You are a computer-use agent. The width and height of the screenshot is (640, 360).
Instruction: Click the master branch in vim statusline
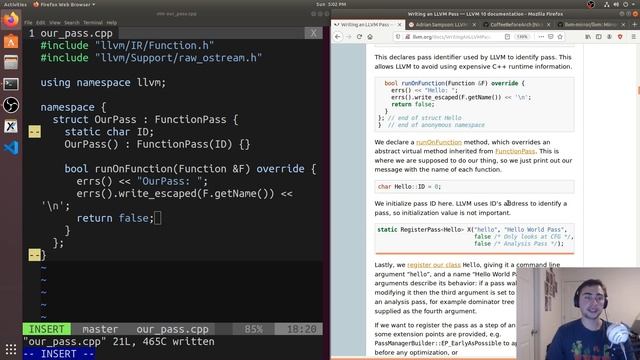[100, 329]
